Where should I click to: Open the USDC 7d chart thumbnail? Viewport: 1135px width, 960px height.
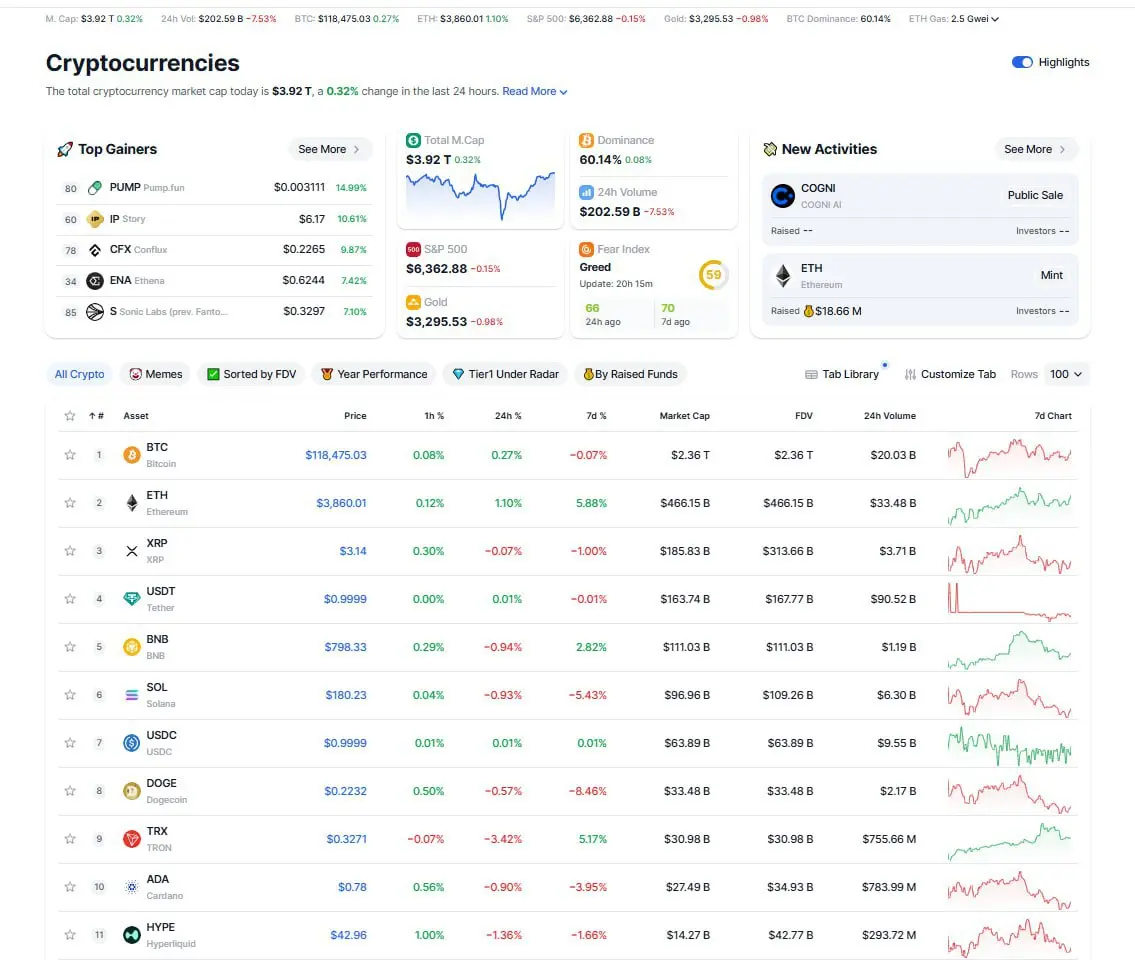tap(1009, 746)
